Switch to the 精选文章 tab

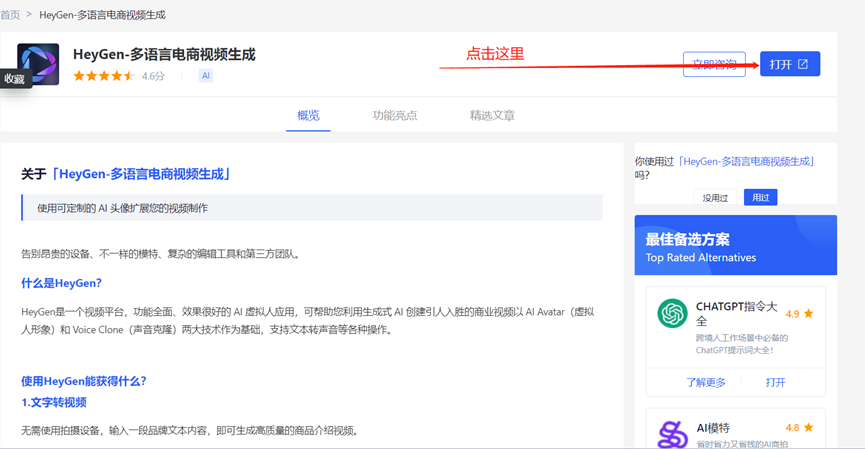[x=492, y=115]
